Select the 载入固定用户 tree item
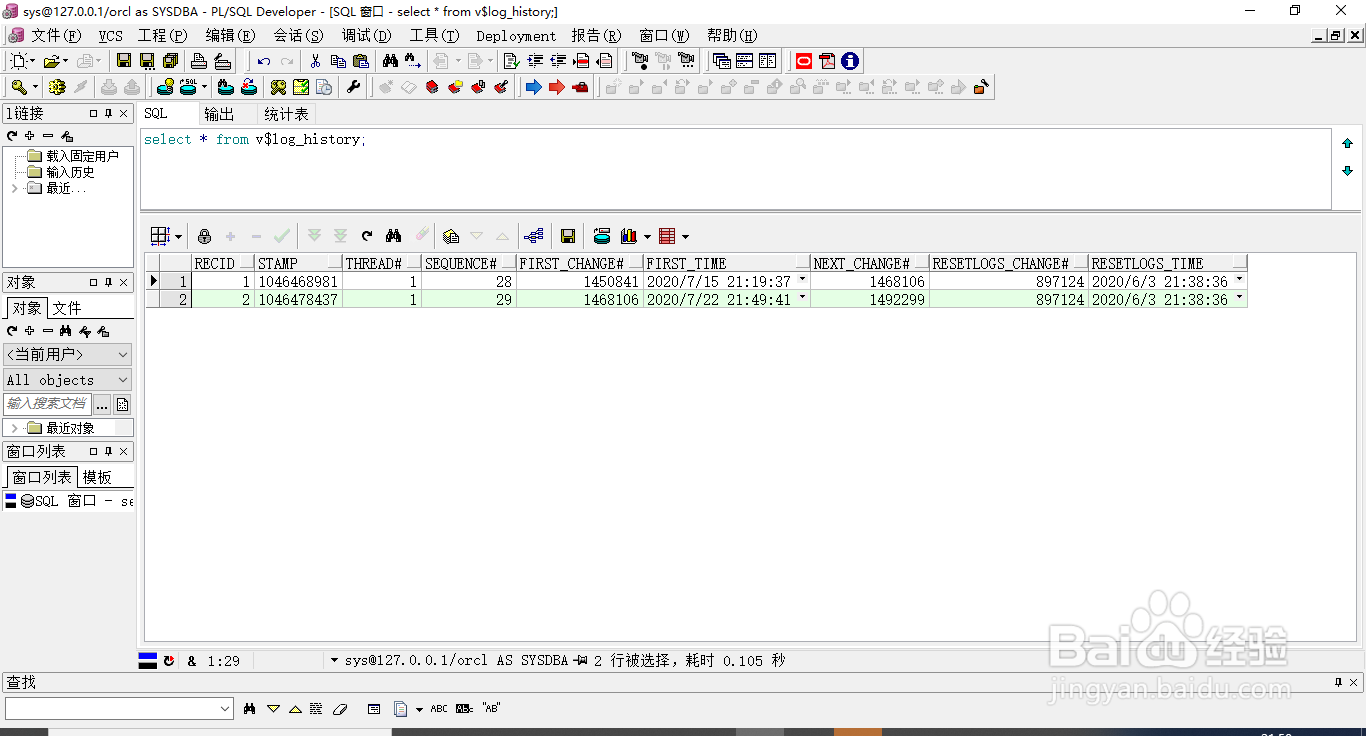 (82, 156)
